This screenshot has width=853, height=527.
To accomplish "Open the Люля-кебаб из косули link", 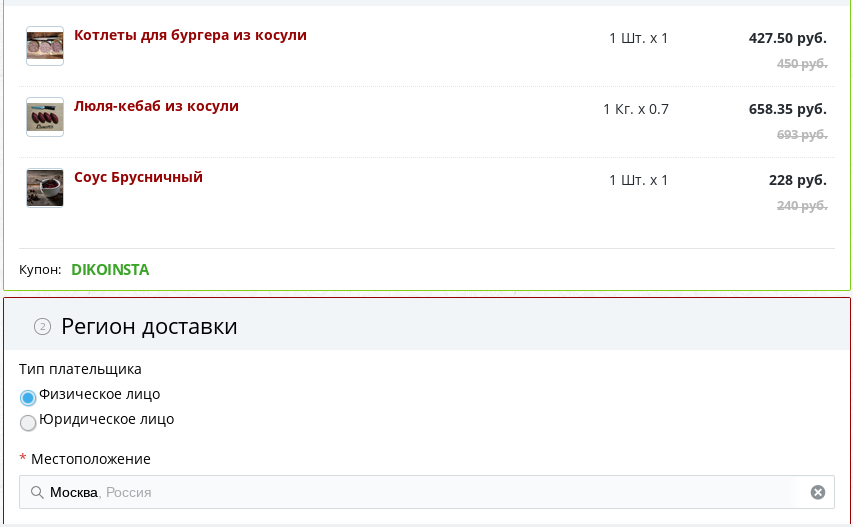I will click(x=156, y=106).
